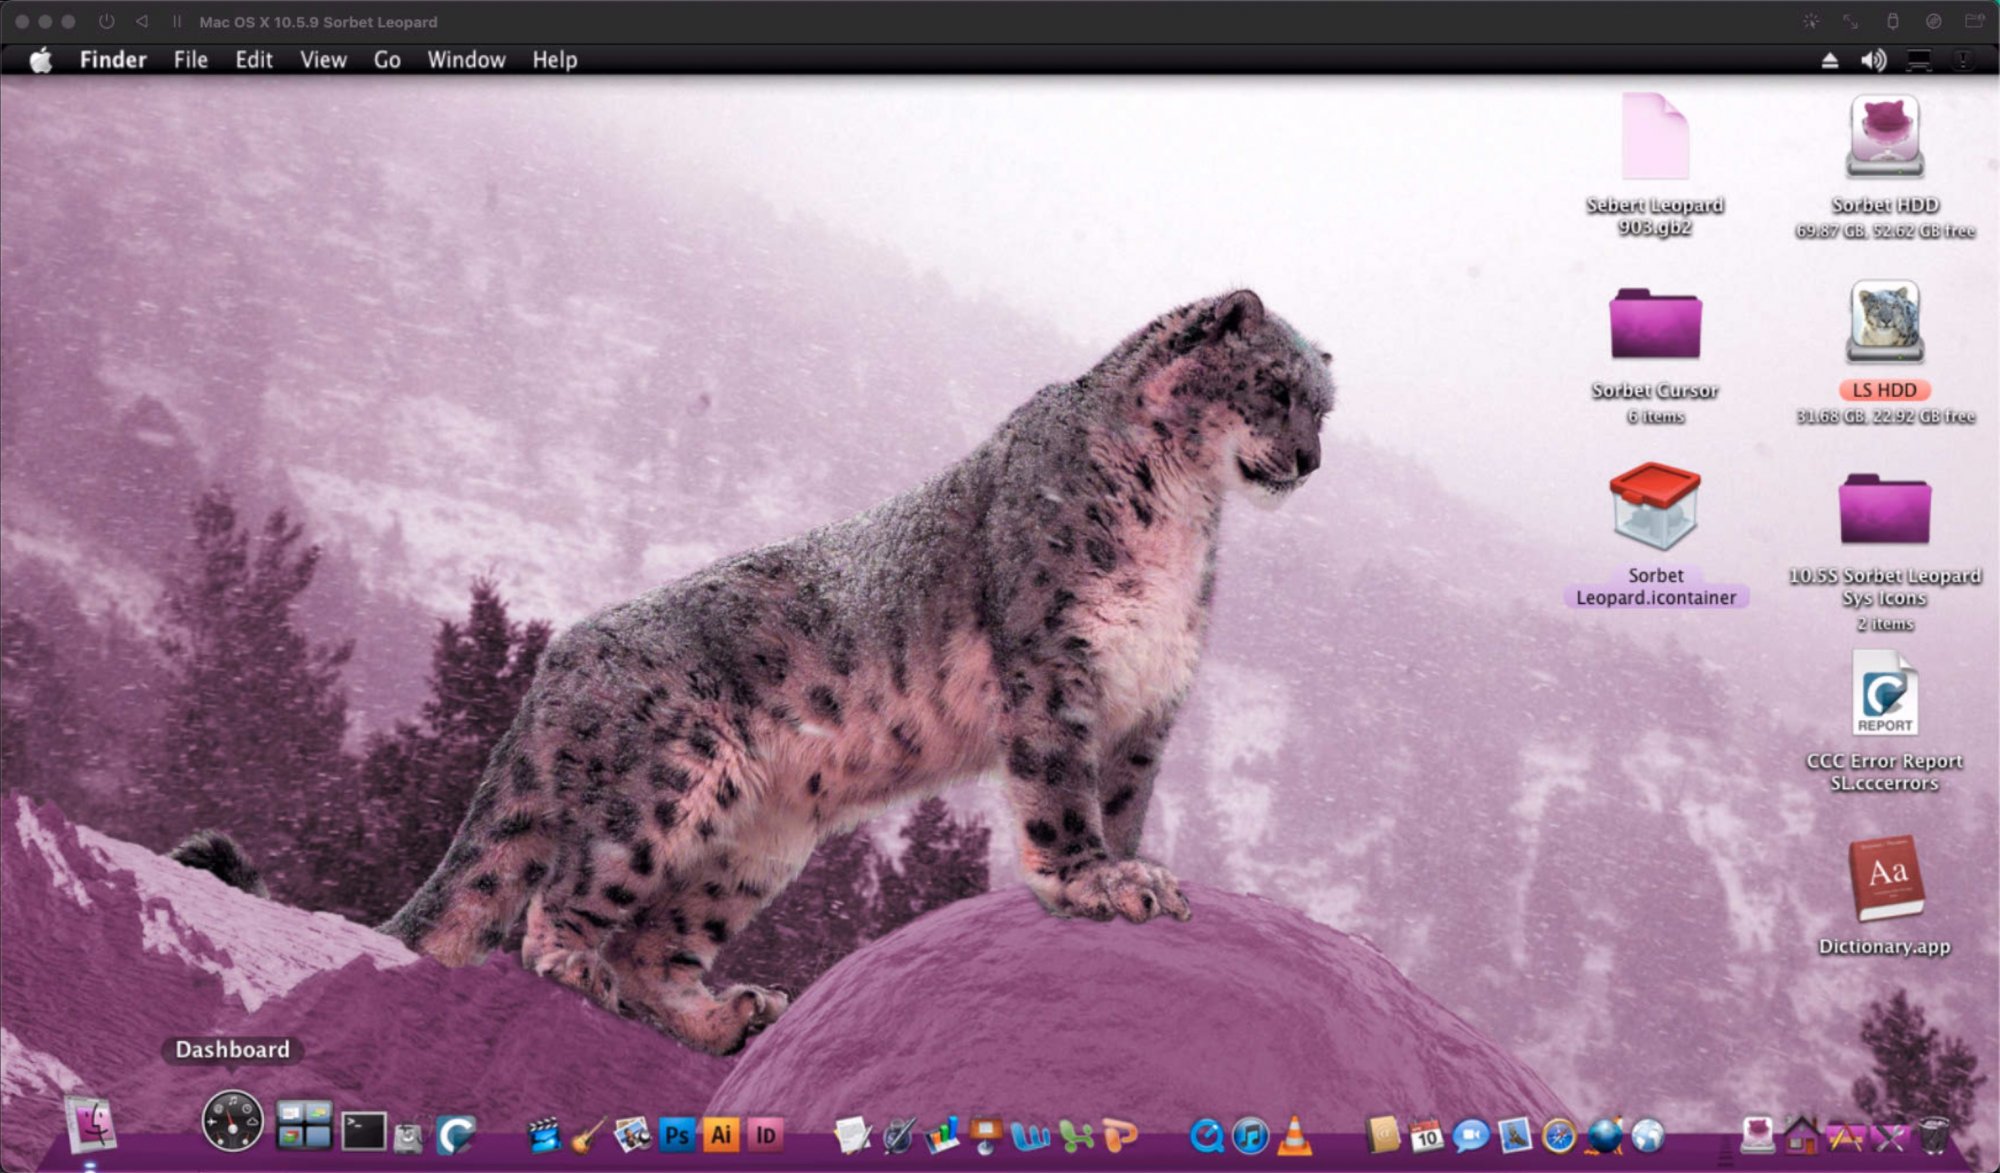
Task: Launch Terminal from the dock
Action: click(363, 1132)
